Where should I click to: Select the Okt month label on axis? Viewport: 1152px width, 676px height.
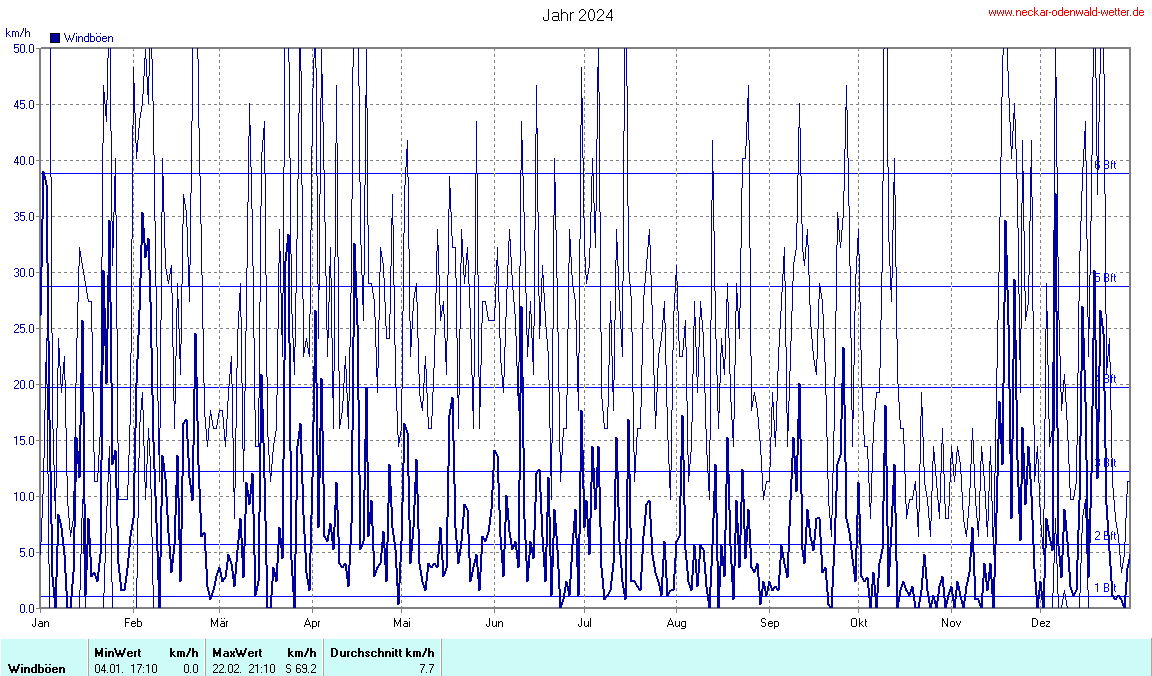point(858,623)
